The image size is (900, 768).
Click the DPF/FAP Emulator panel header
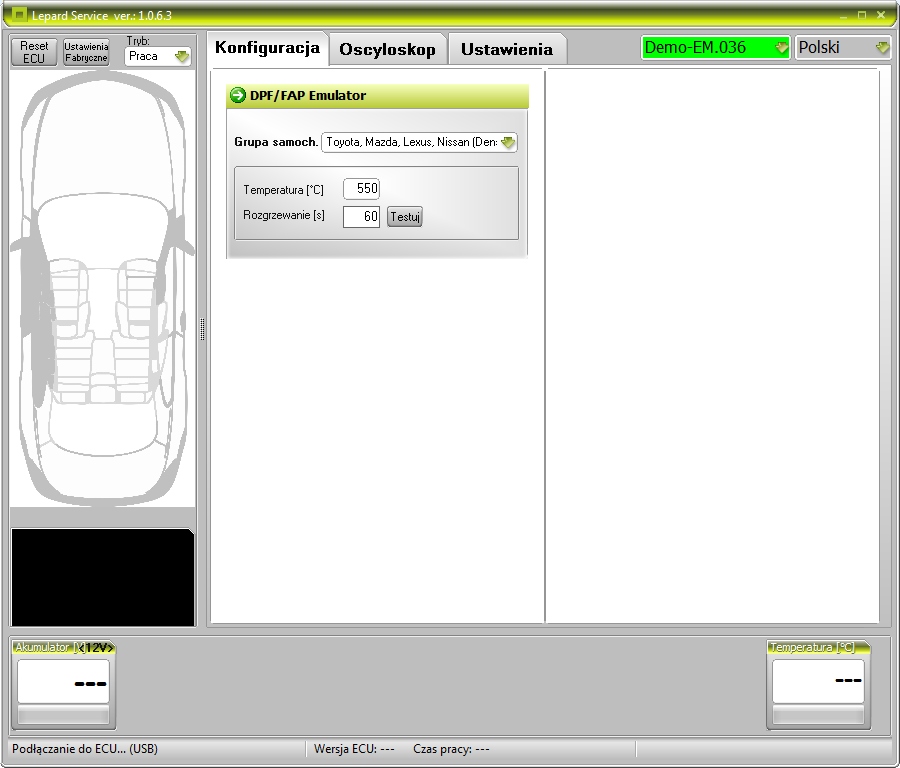[x=377, y=96]
